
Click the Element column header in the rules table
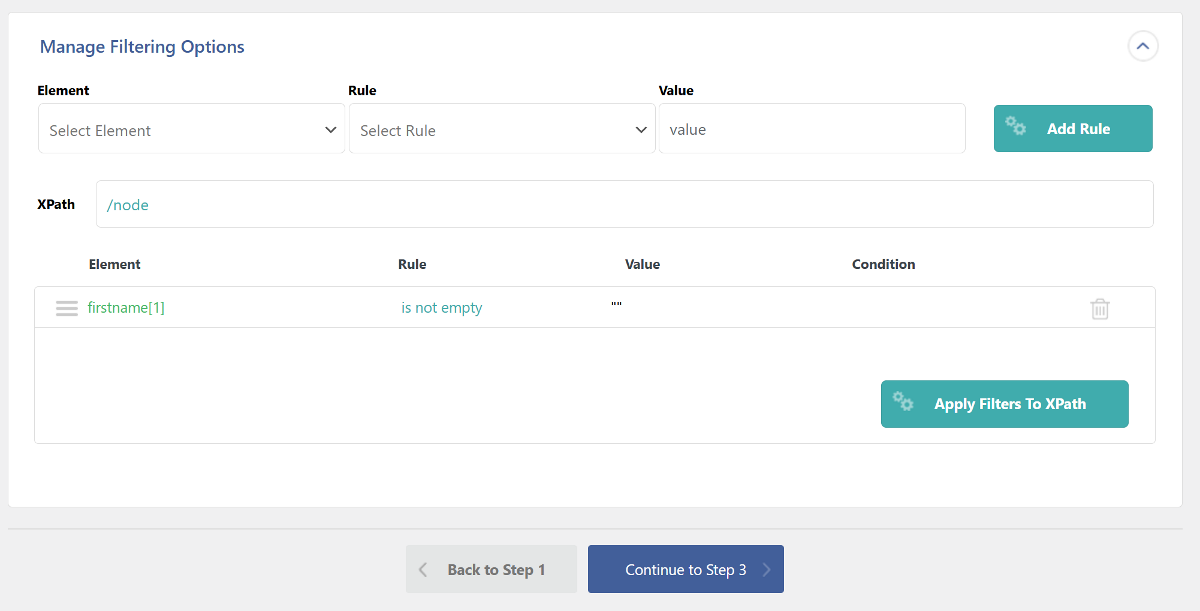click(115, 265)
